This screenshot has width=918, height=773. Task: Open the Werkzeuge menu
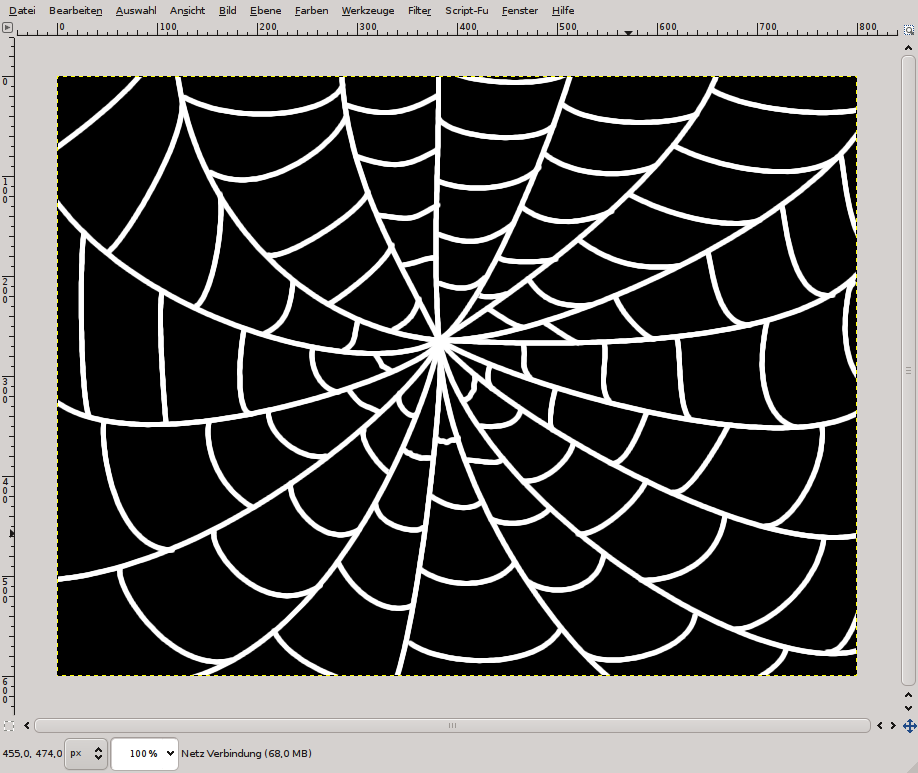[x=368, y=11]
